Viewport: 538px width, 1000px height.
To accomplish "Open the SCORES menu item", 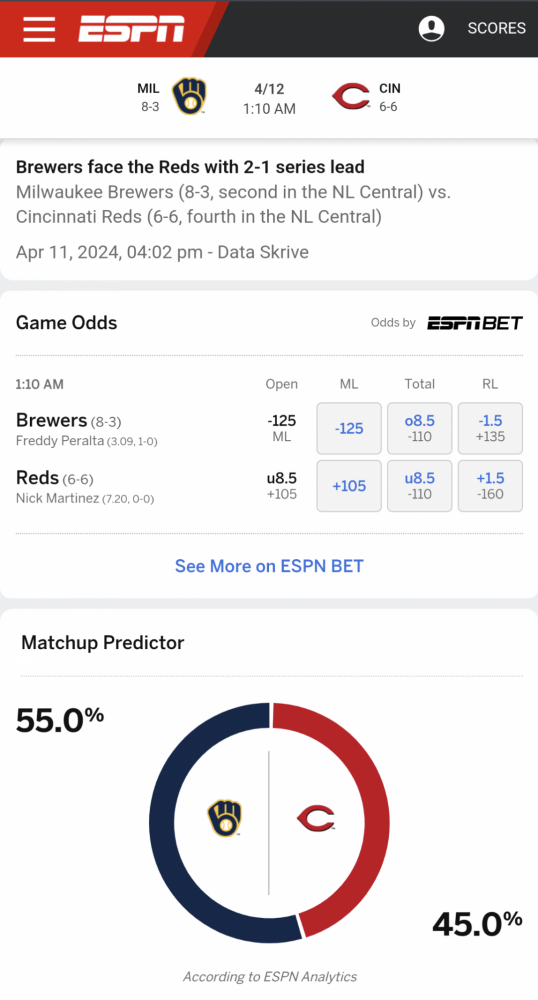I will [497, 28].
